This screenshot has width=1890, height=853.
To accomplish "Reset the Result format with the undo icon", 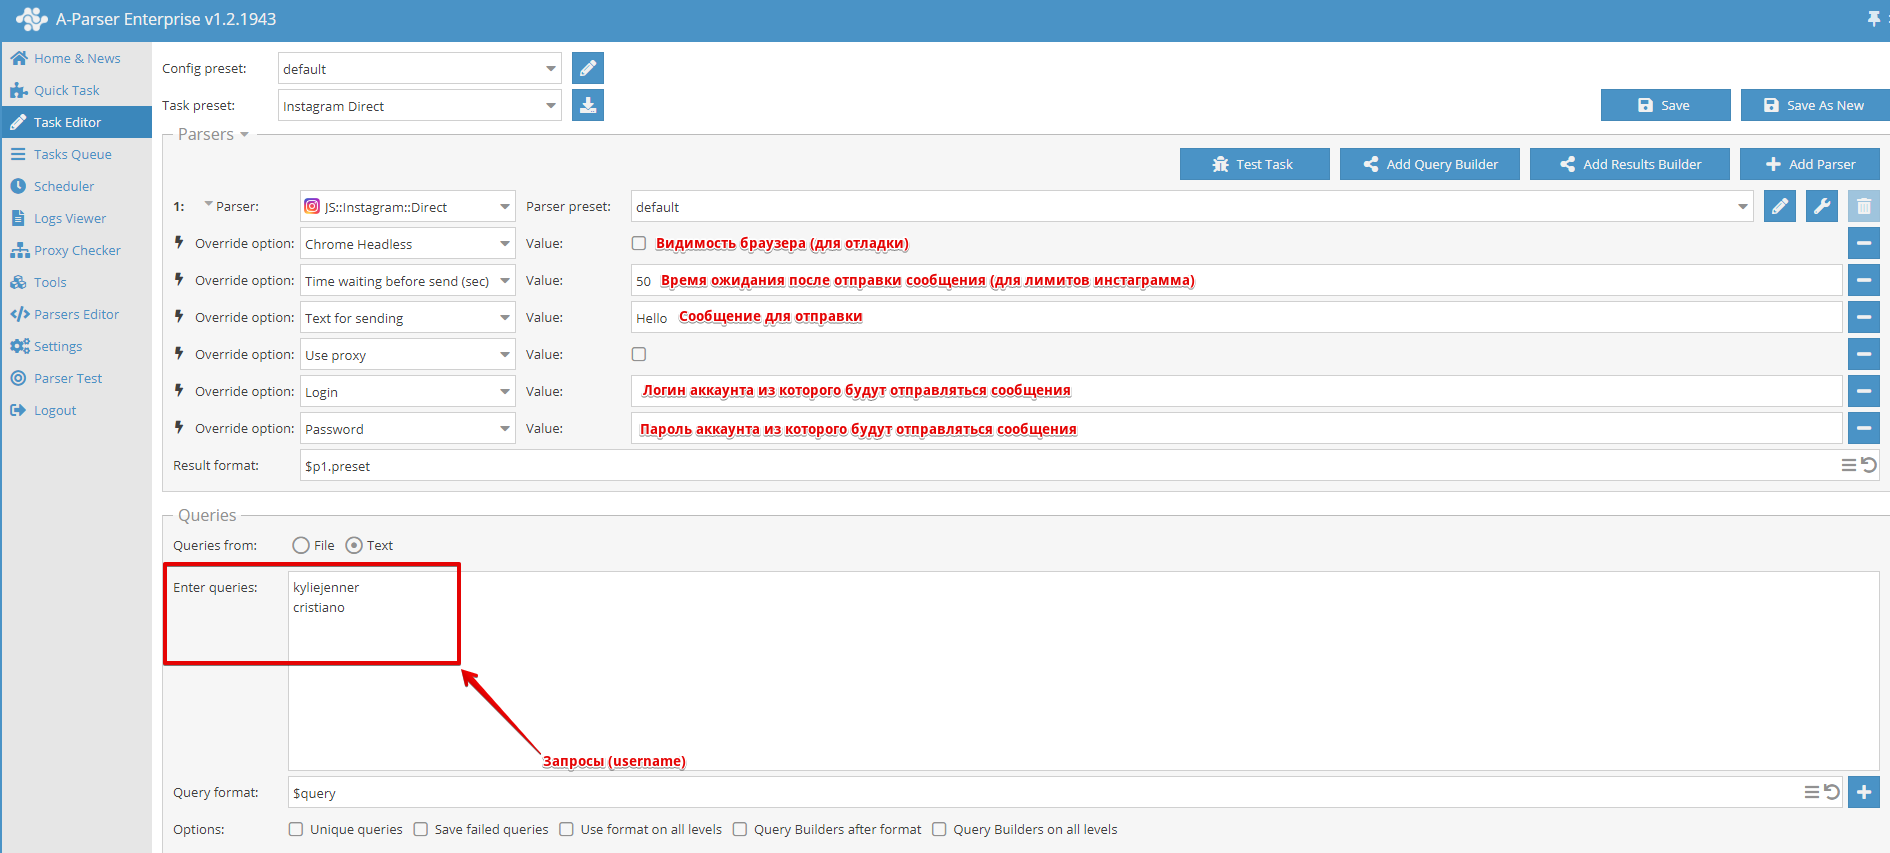I will (x=1868, y=465).
